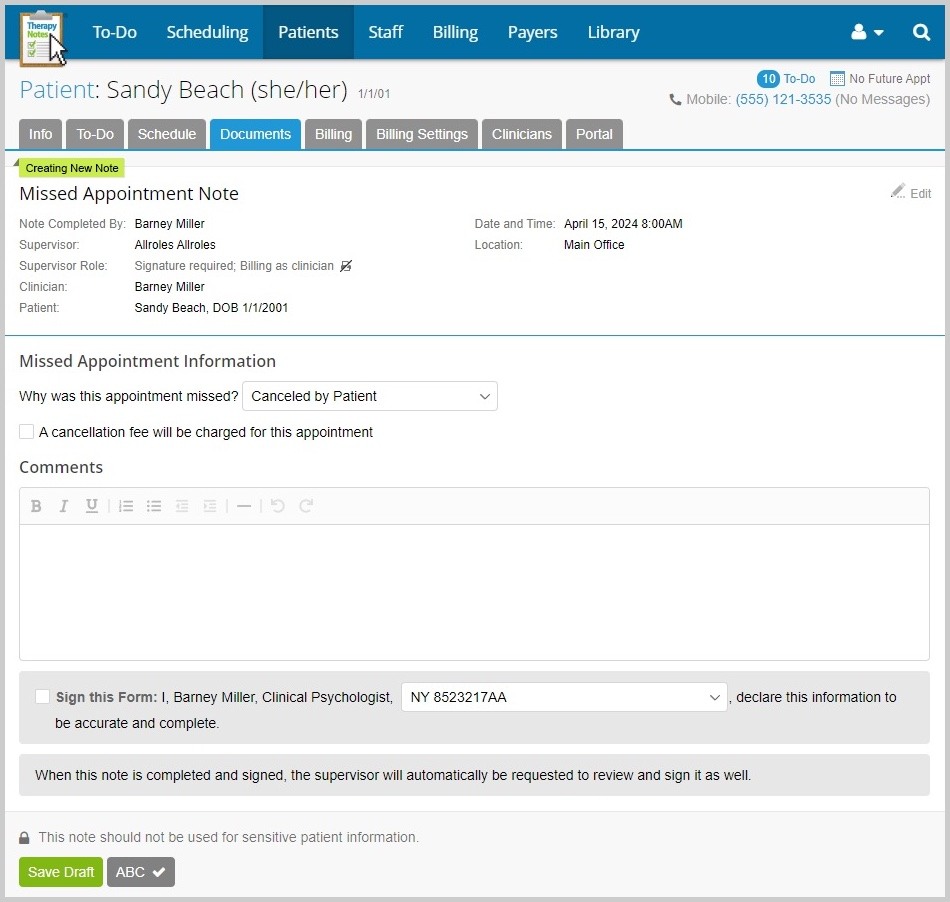Click the Undo arrow in the comments editor
The width and height of the screenshot is (950, 902).
click(x=277, y=506)
